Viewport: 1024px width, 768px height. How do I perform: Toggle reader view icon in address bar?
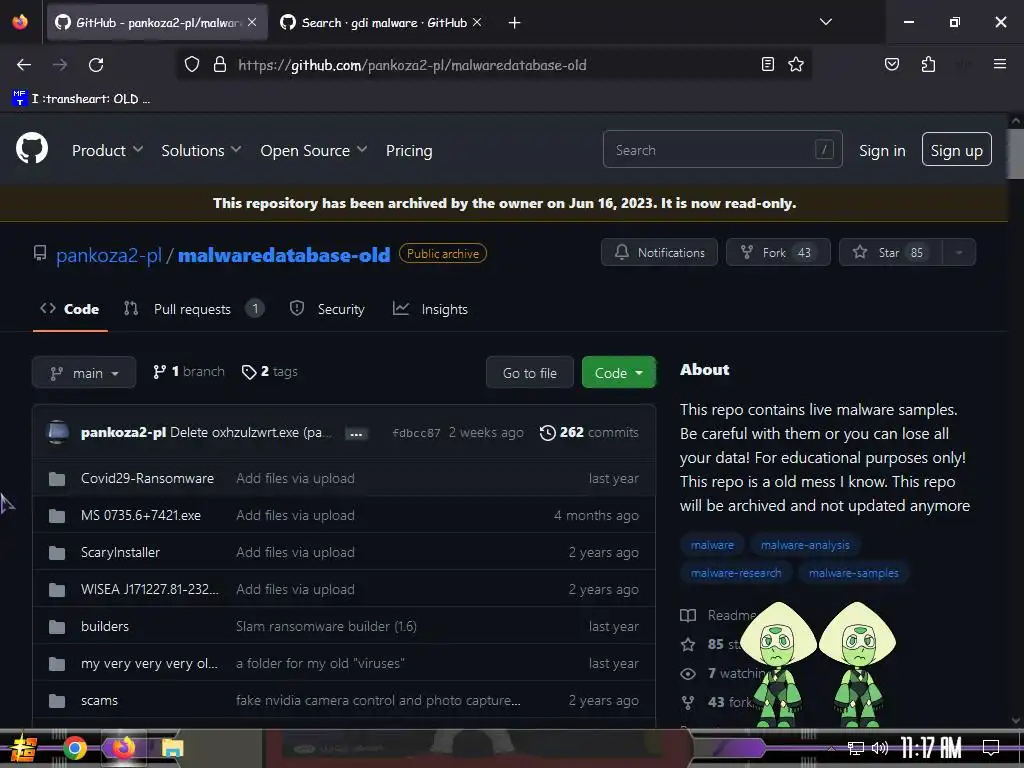coord(768,64)
